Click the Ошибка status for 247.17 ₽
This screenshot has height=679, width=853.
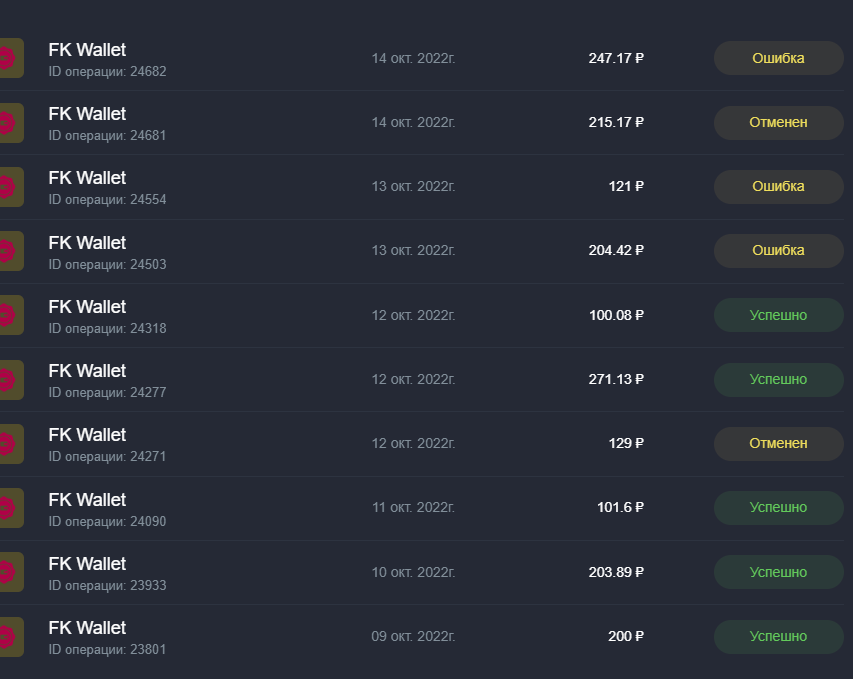point(778,58)
